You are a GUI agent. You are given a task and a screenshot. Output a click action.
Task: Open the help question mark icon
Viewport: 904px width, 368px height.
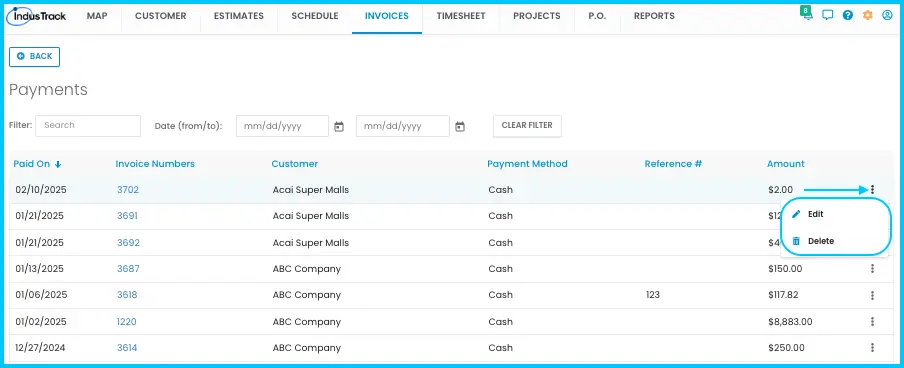848,16
